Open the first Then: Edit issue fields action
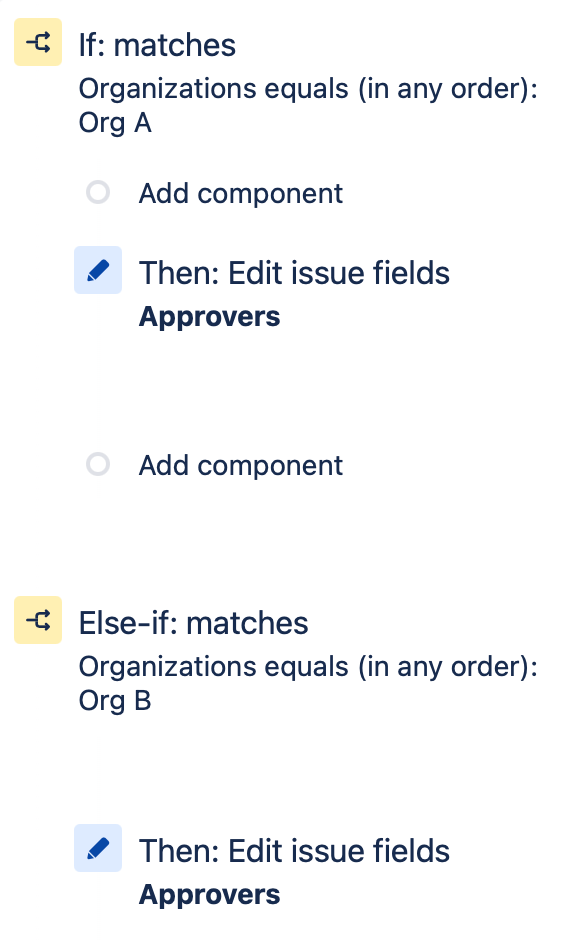 click(294, 272)
